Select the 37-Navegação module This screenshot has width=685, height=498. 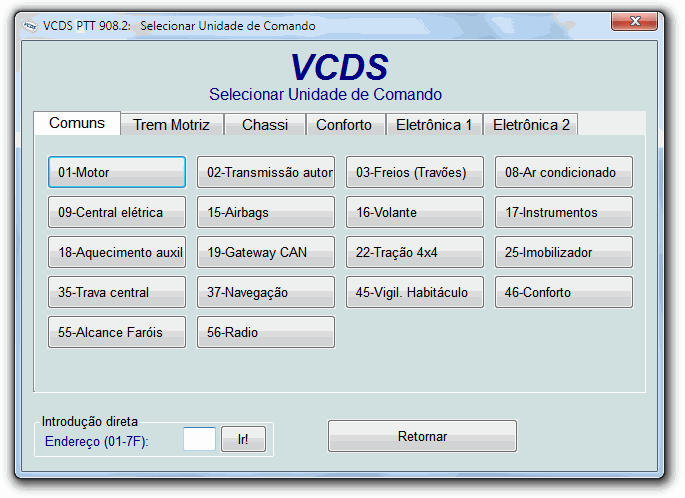point(266,292)
